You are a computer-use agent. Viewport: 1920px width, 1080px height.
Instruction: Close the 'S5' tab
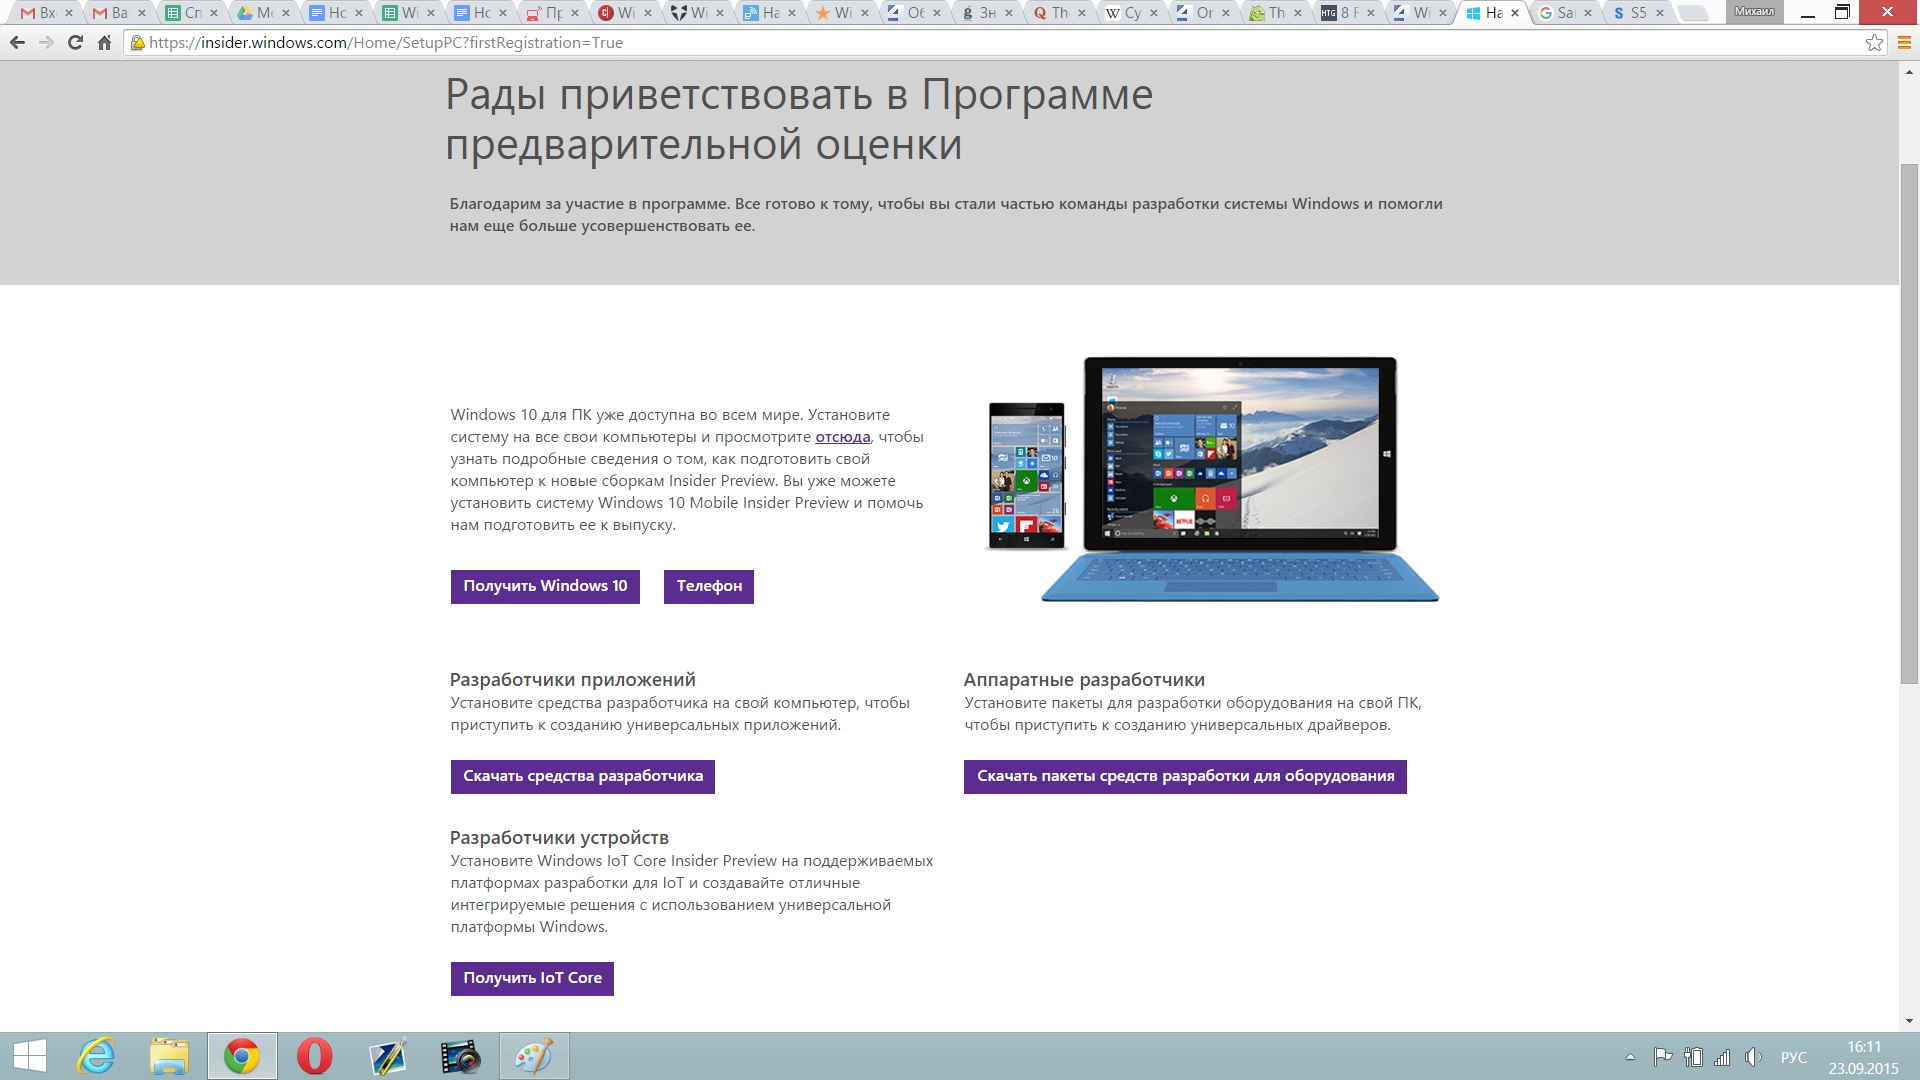coord(1660,13)
